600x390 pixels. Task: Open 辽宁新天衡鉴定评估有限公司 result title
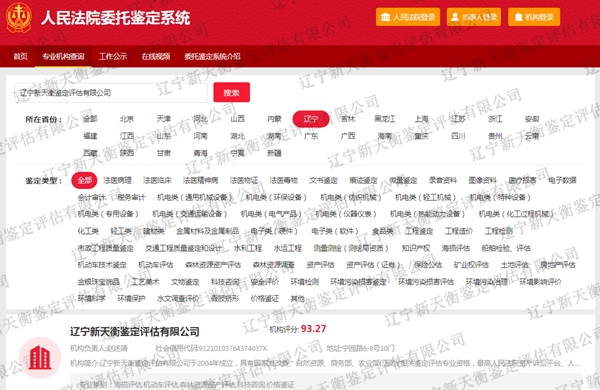pos(135,331)
